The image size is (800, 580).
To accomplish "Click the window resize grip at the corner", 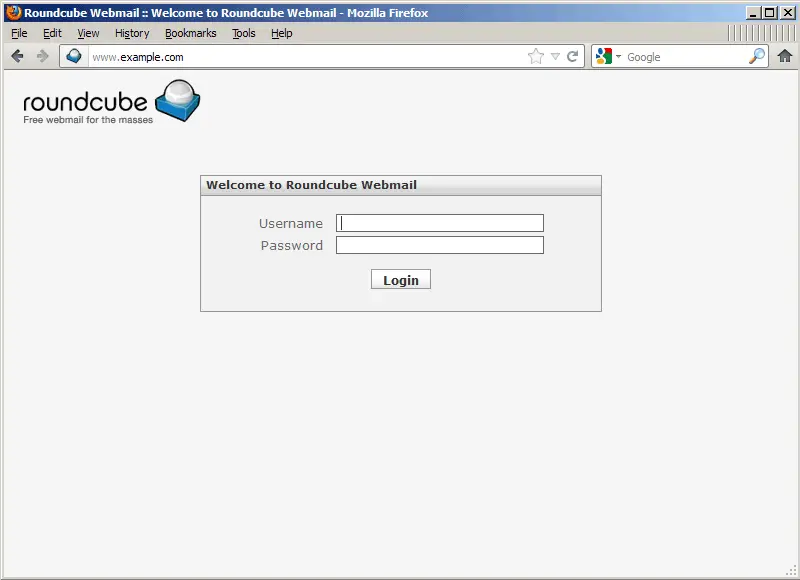I will [x=791, y=570].
